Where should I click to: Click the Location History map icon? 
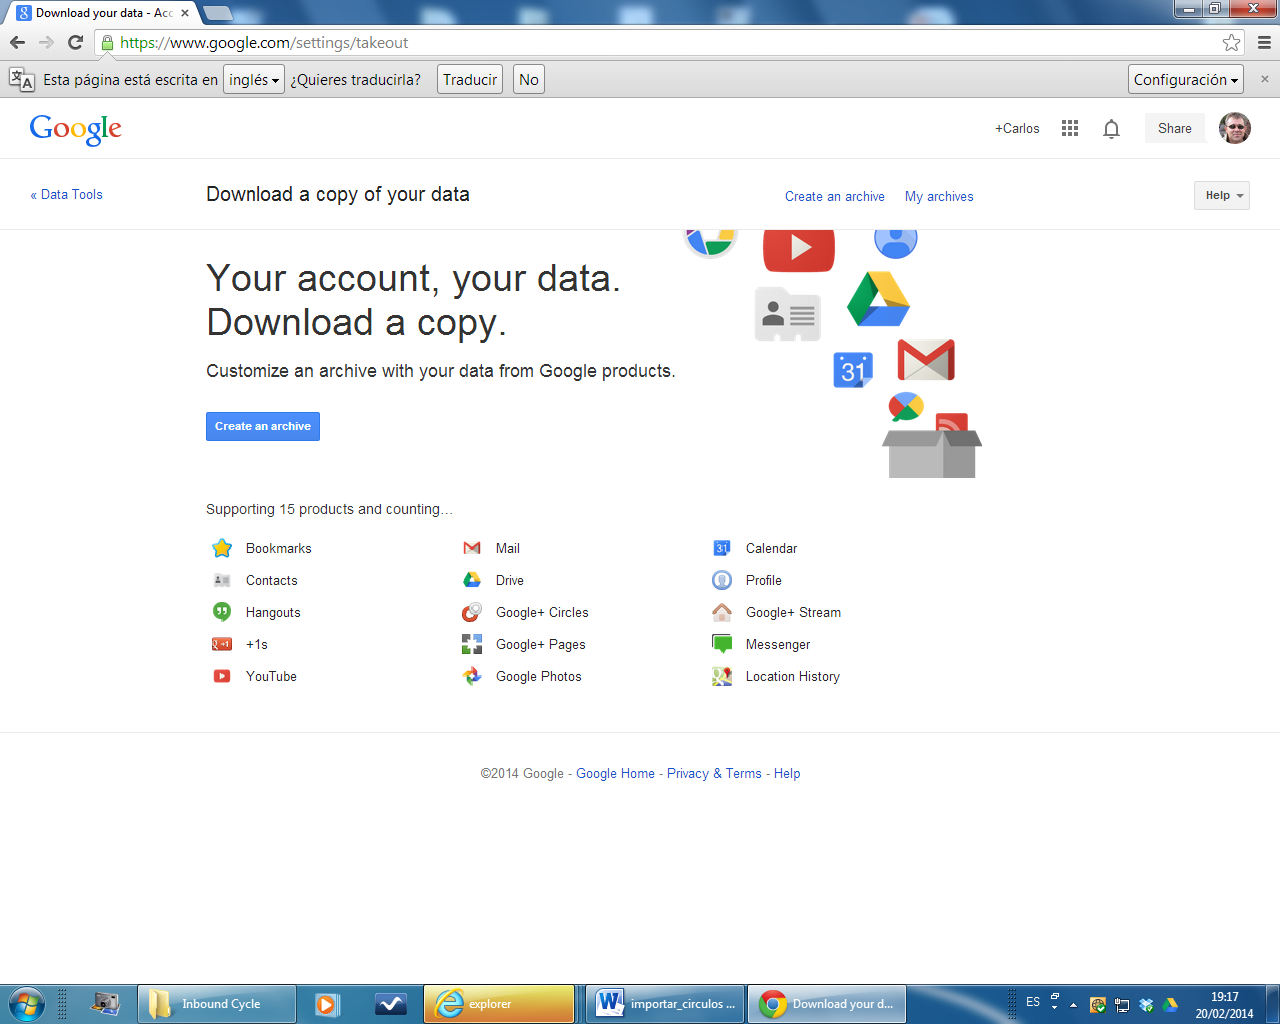(722, 676)
